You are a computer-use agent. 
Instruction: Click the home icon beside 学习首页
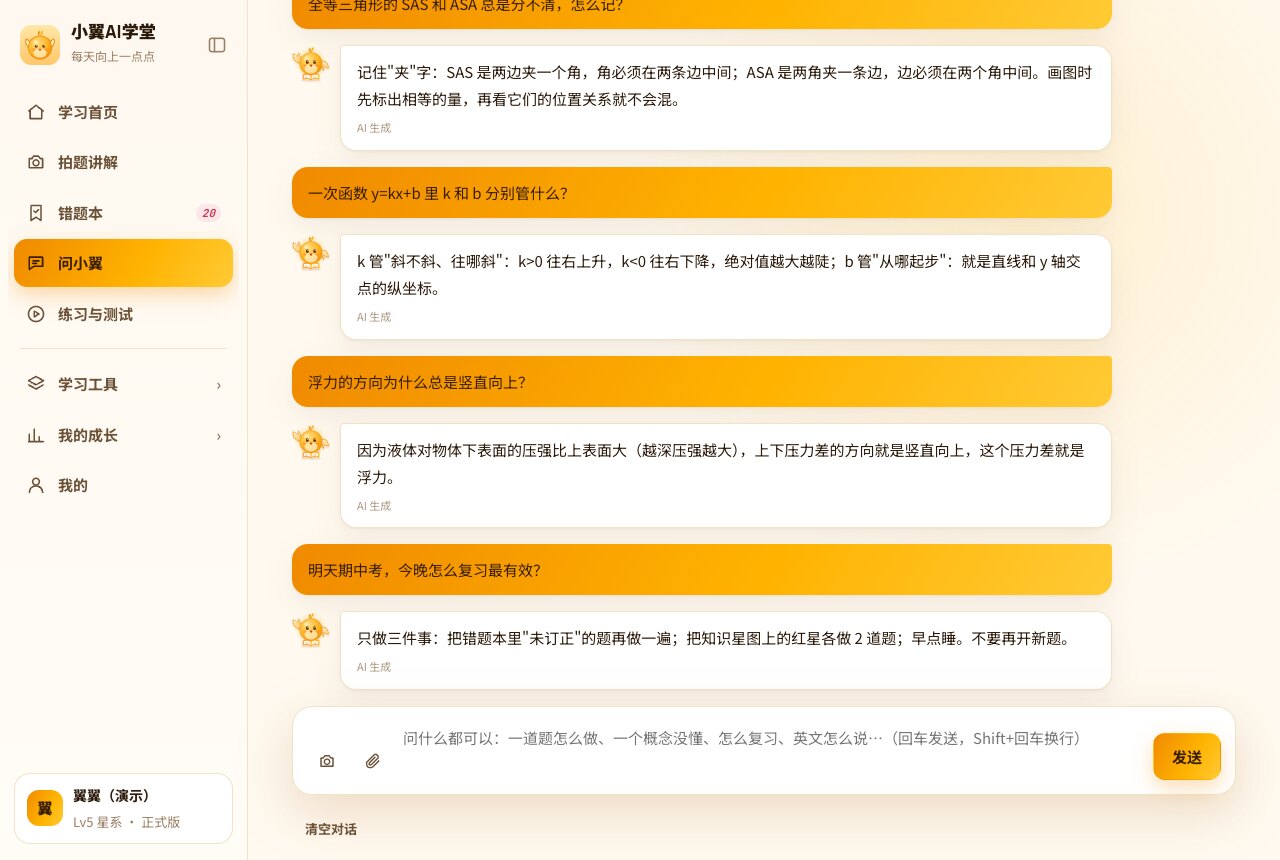pyautogui.click(x=36, y=112)
